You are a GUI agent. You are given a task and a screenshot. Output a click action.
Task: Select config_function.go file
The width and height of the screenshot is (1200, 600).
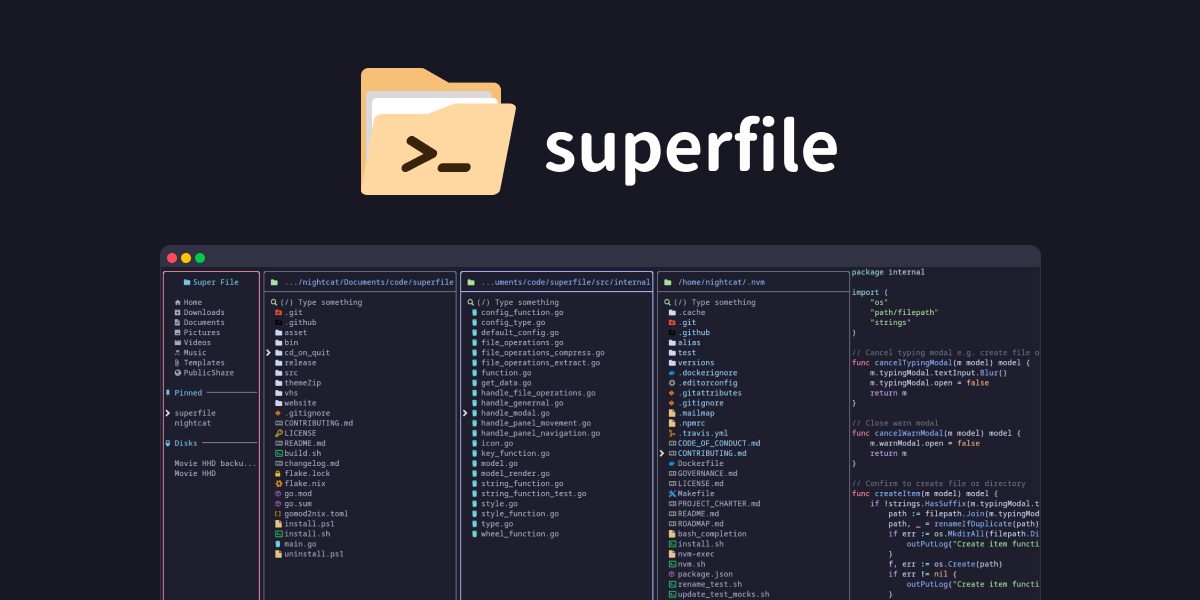click(x=517, y=312)
